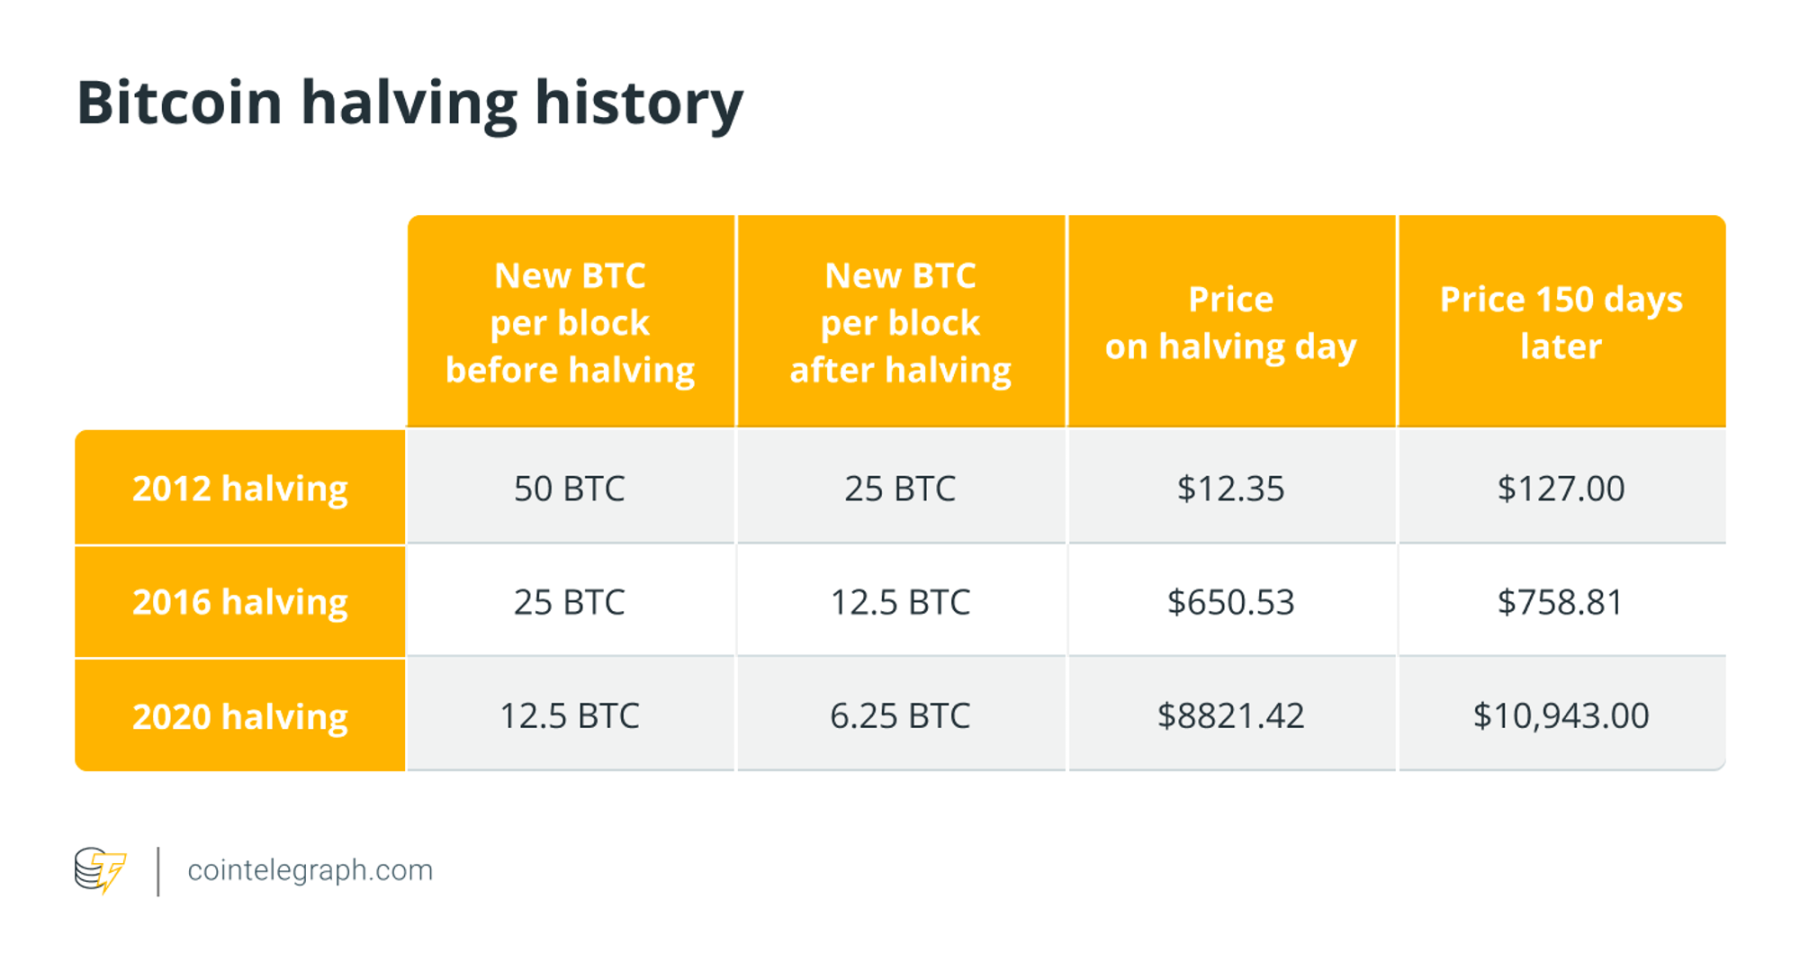Click New BTC per block after halving header
Screen dimensions: 1800x971
click(900, 322)
